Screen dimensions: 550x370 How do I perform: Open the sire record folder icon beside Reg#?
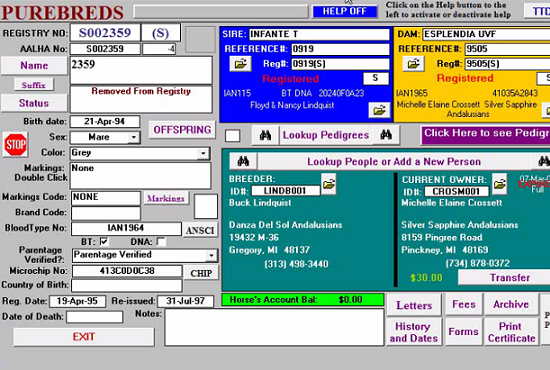[240, 64]
